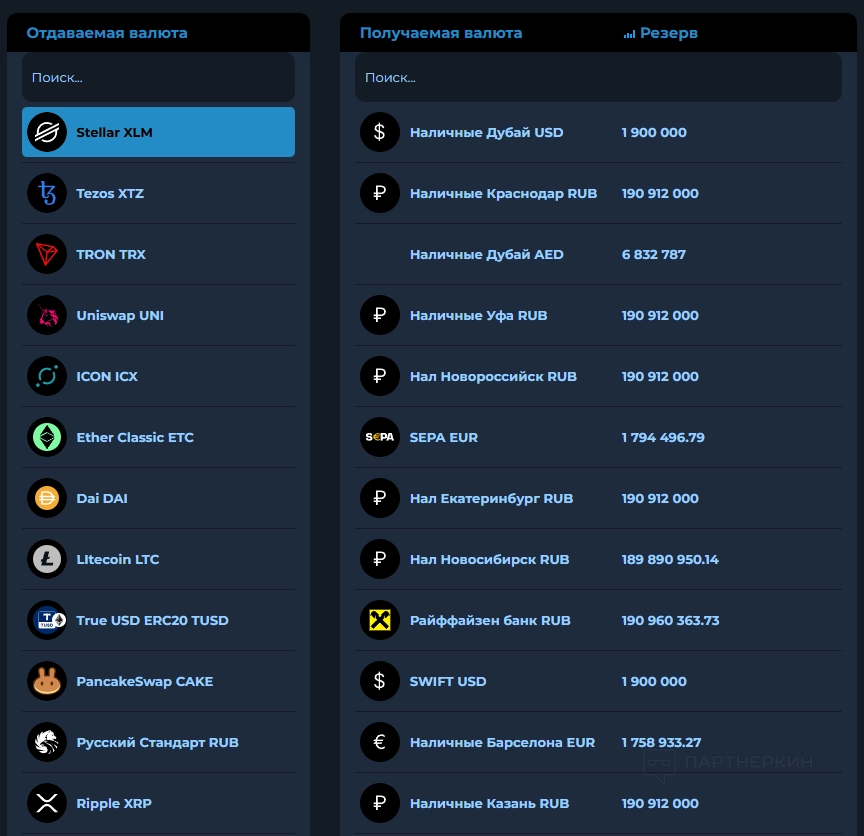
Task: Click the PancakeSwap bunny icon
Action: [x=47, y=681]
